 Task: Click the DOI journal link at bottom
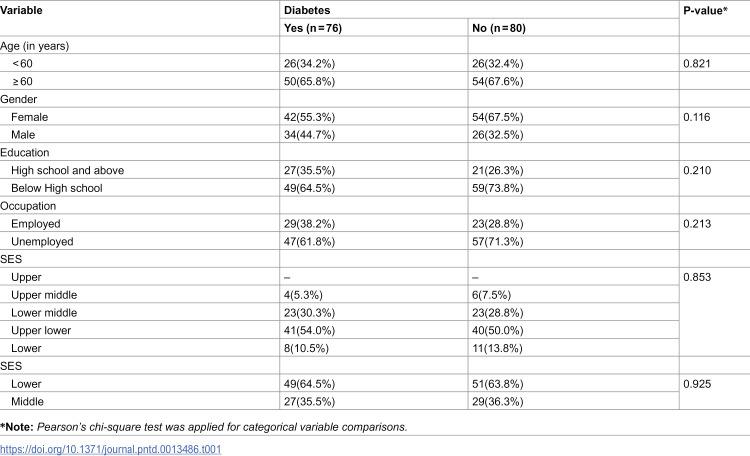[x=110, y=449]
